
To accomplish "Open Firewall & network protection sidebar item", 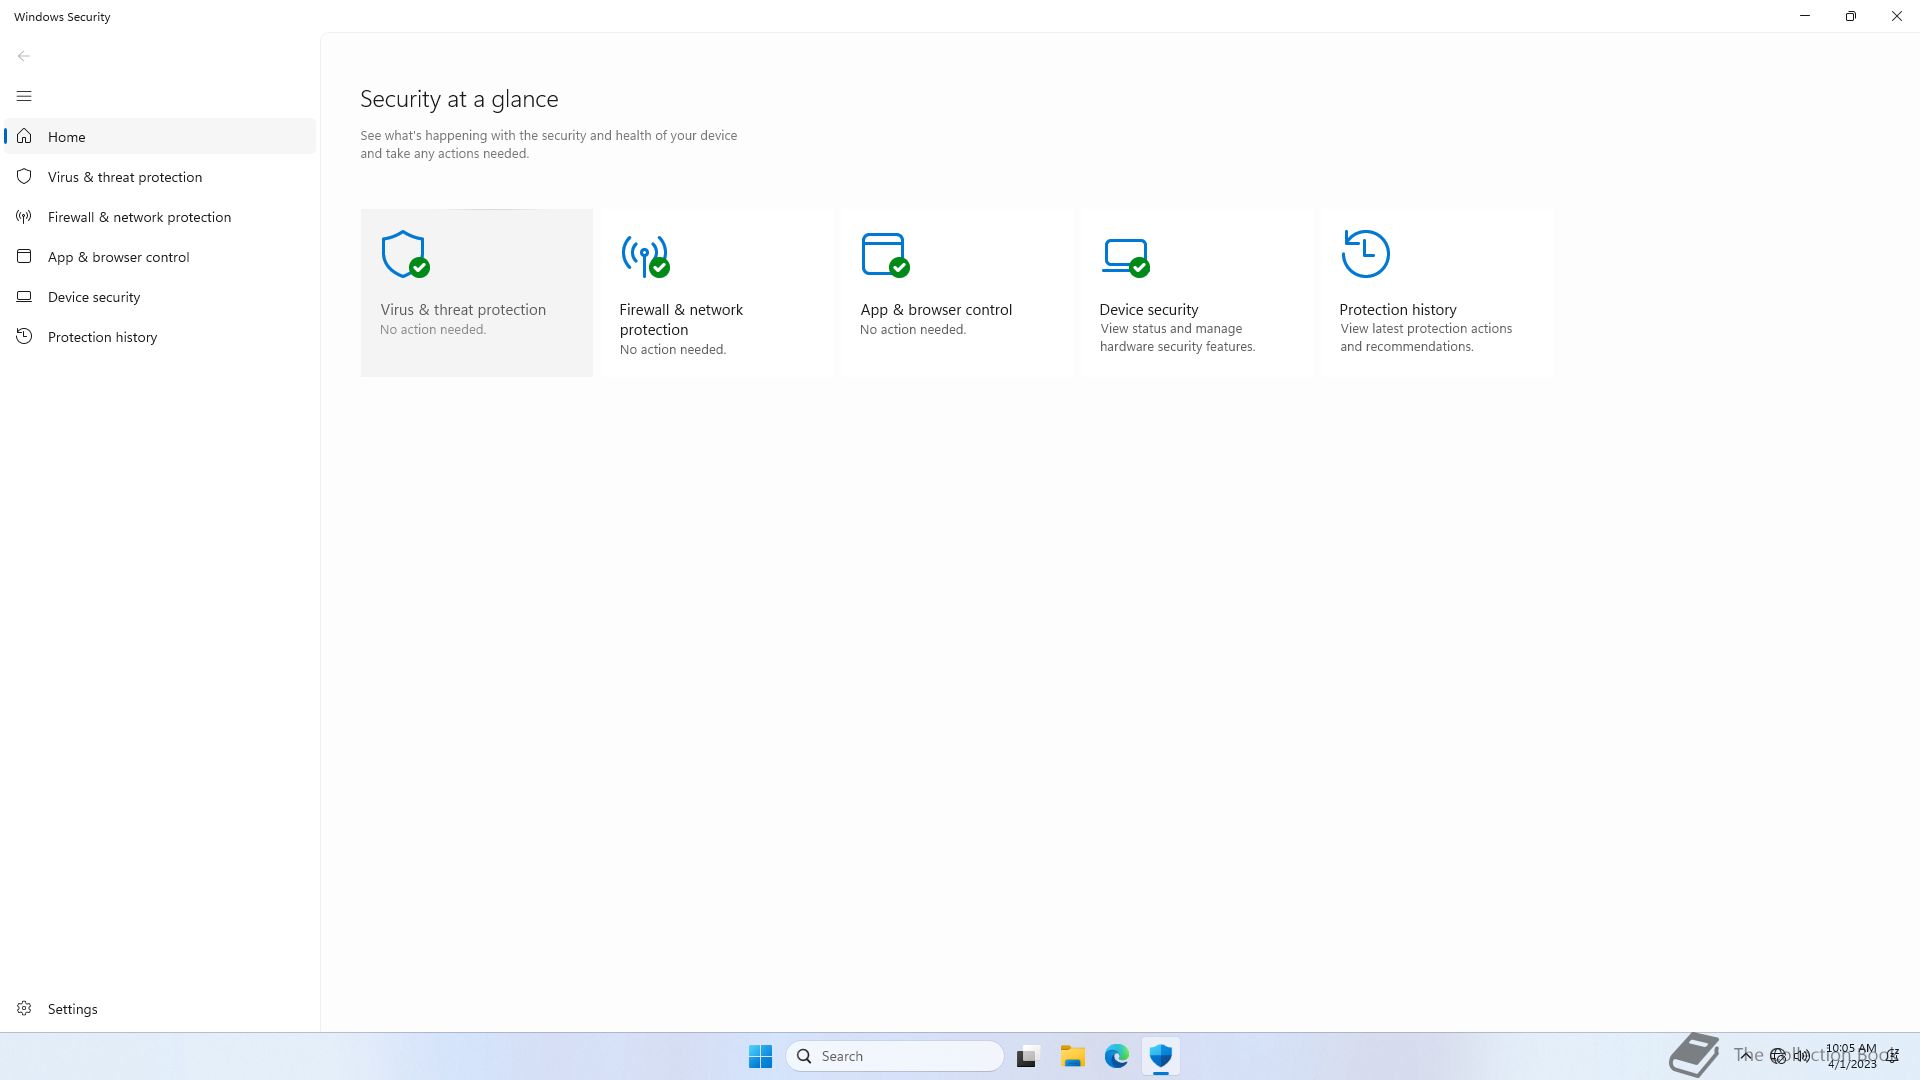I will [x=160, y=217].
